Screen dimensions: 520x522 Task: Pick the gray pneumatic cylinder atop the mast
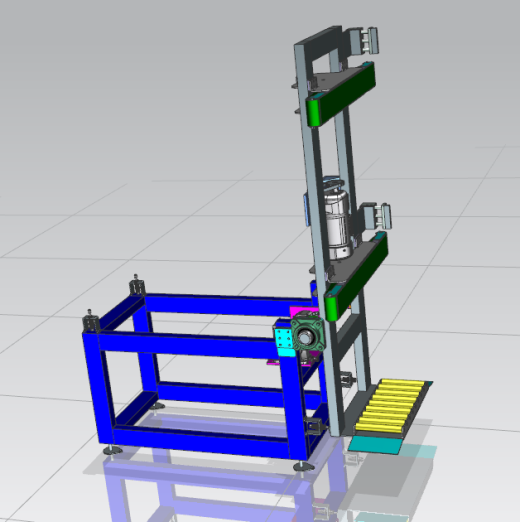click(x=364, y=41)
